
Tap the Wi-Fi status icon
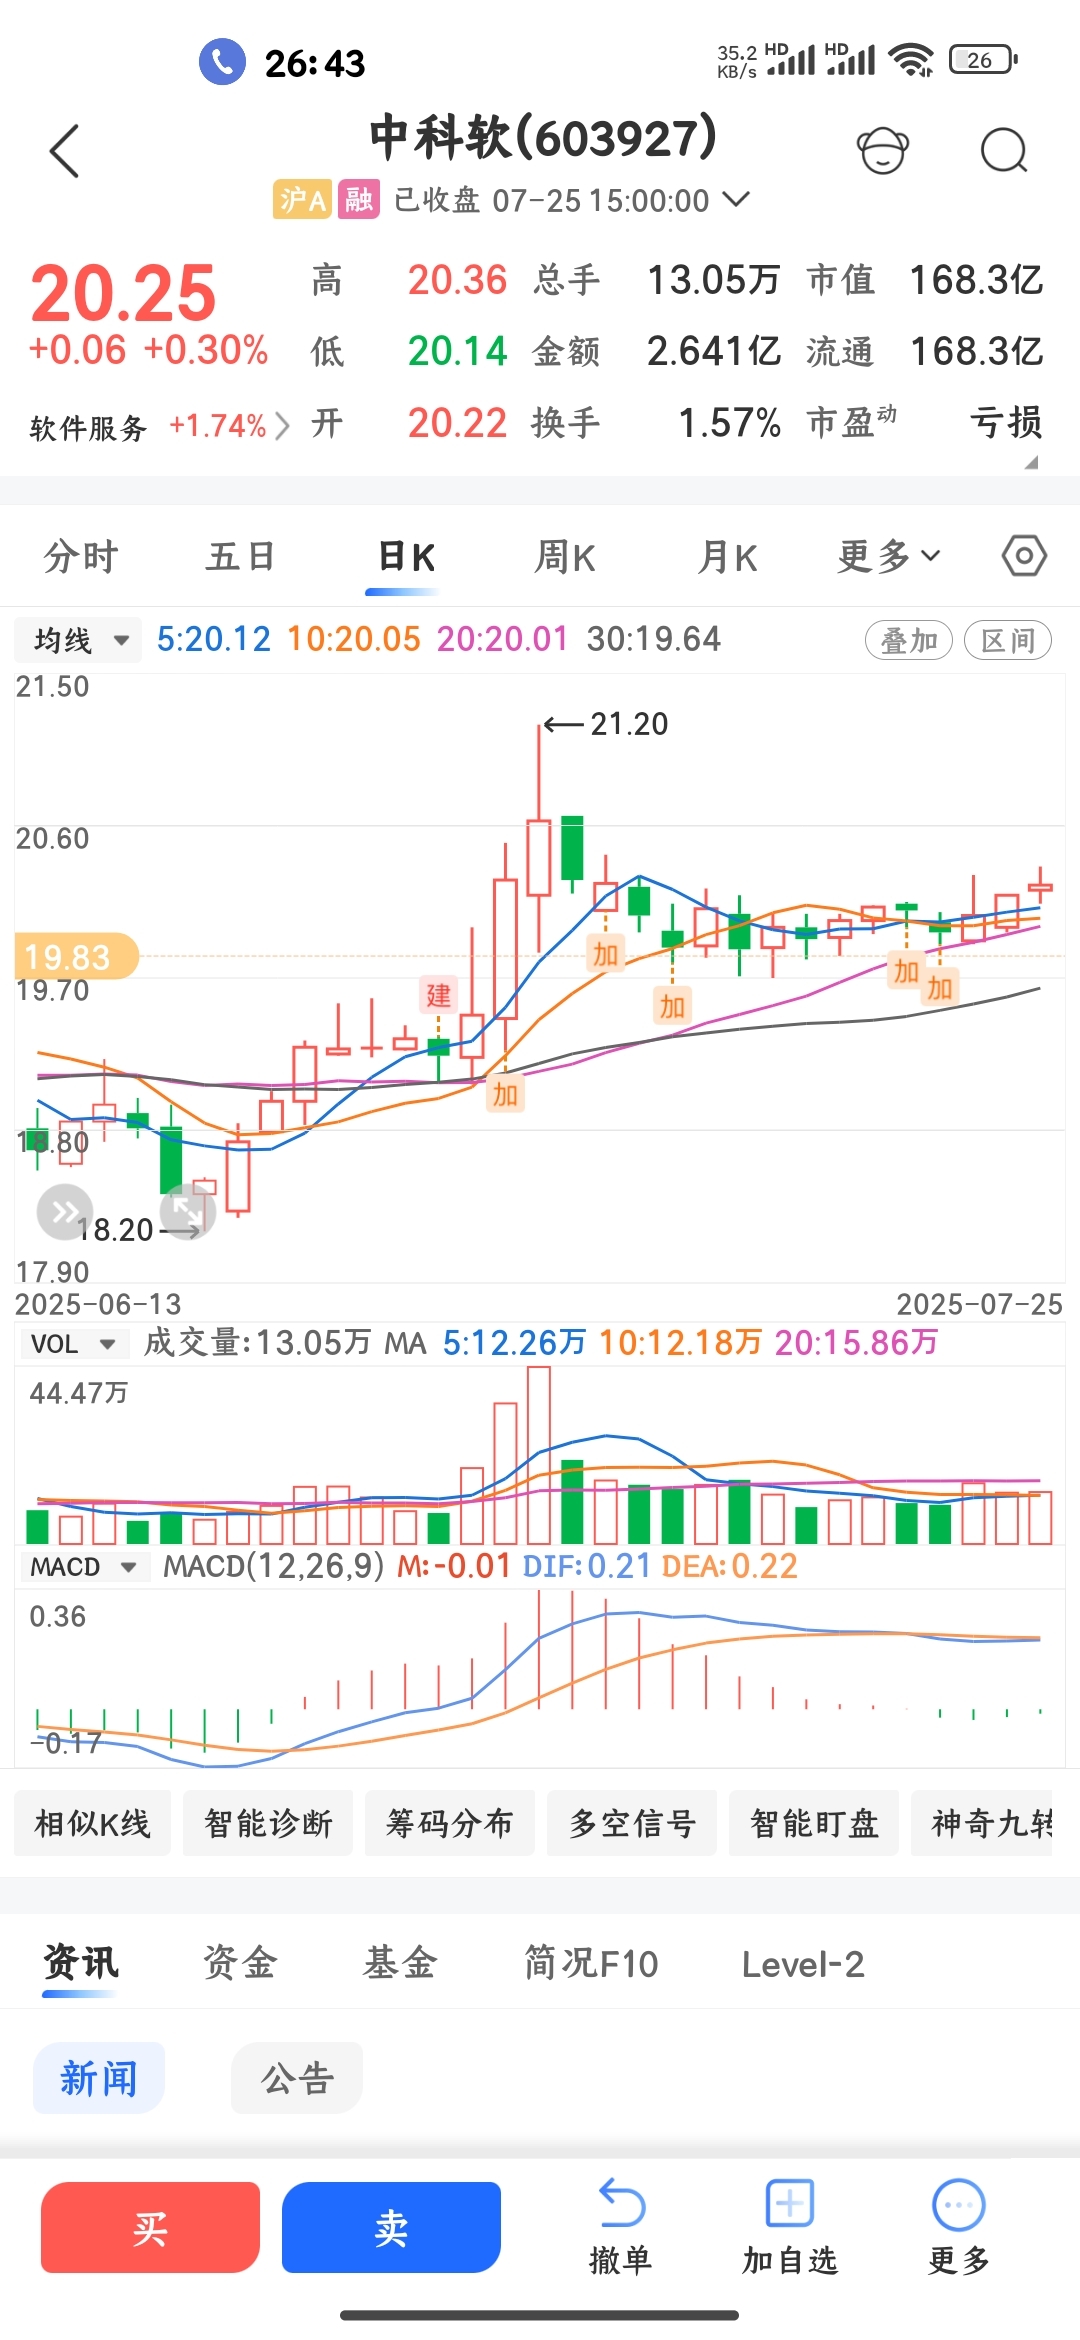911,60
